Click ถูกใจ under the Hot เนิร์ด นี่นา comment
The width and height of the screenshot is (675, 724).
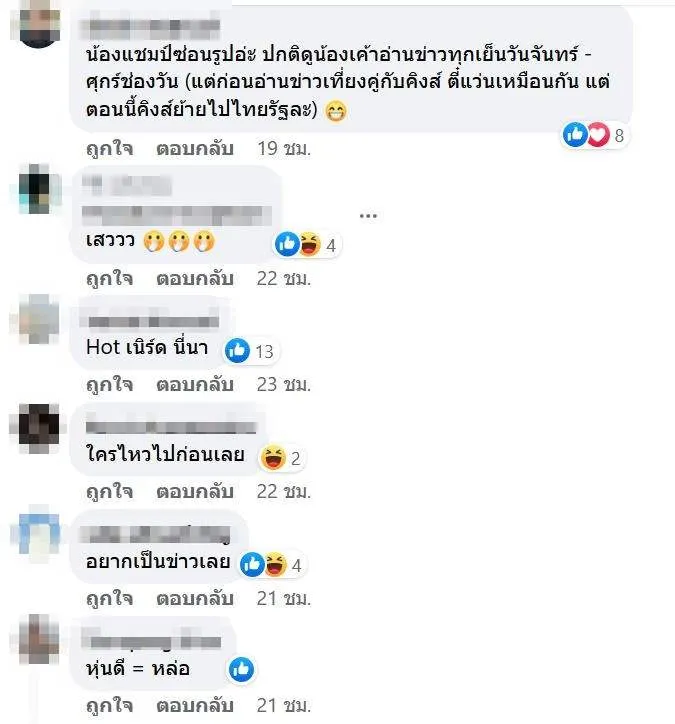(110, 385)
